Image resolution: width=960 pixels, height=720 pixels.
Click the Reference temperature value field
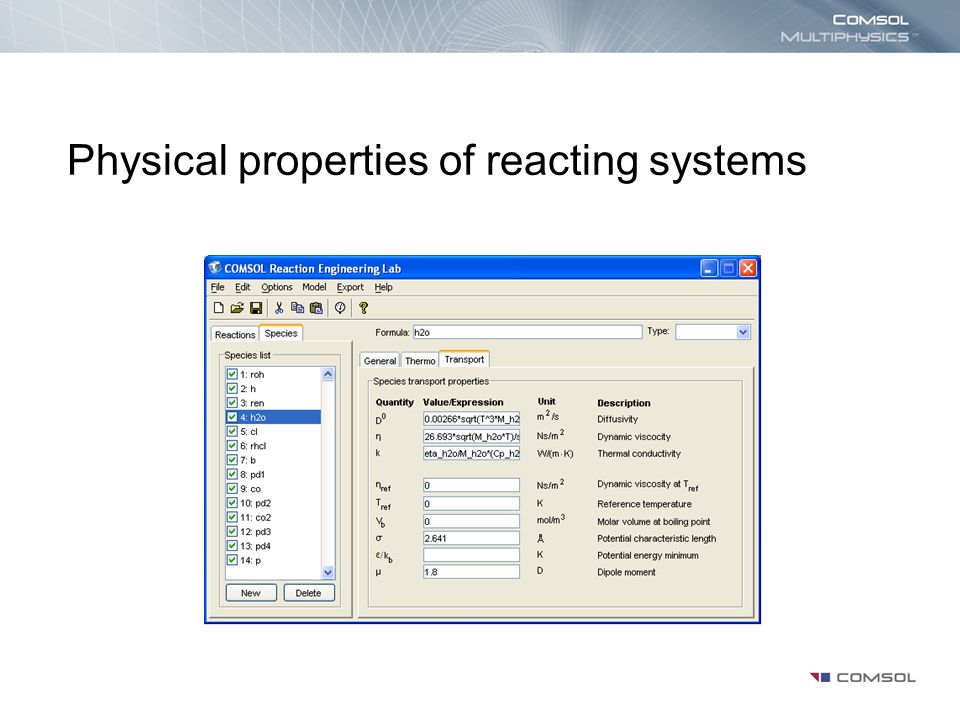471,503
